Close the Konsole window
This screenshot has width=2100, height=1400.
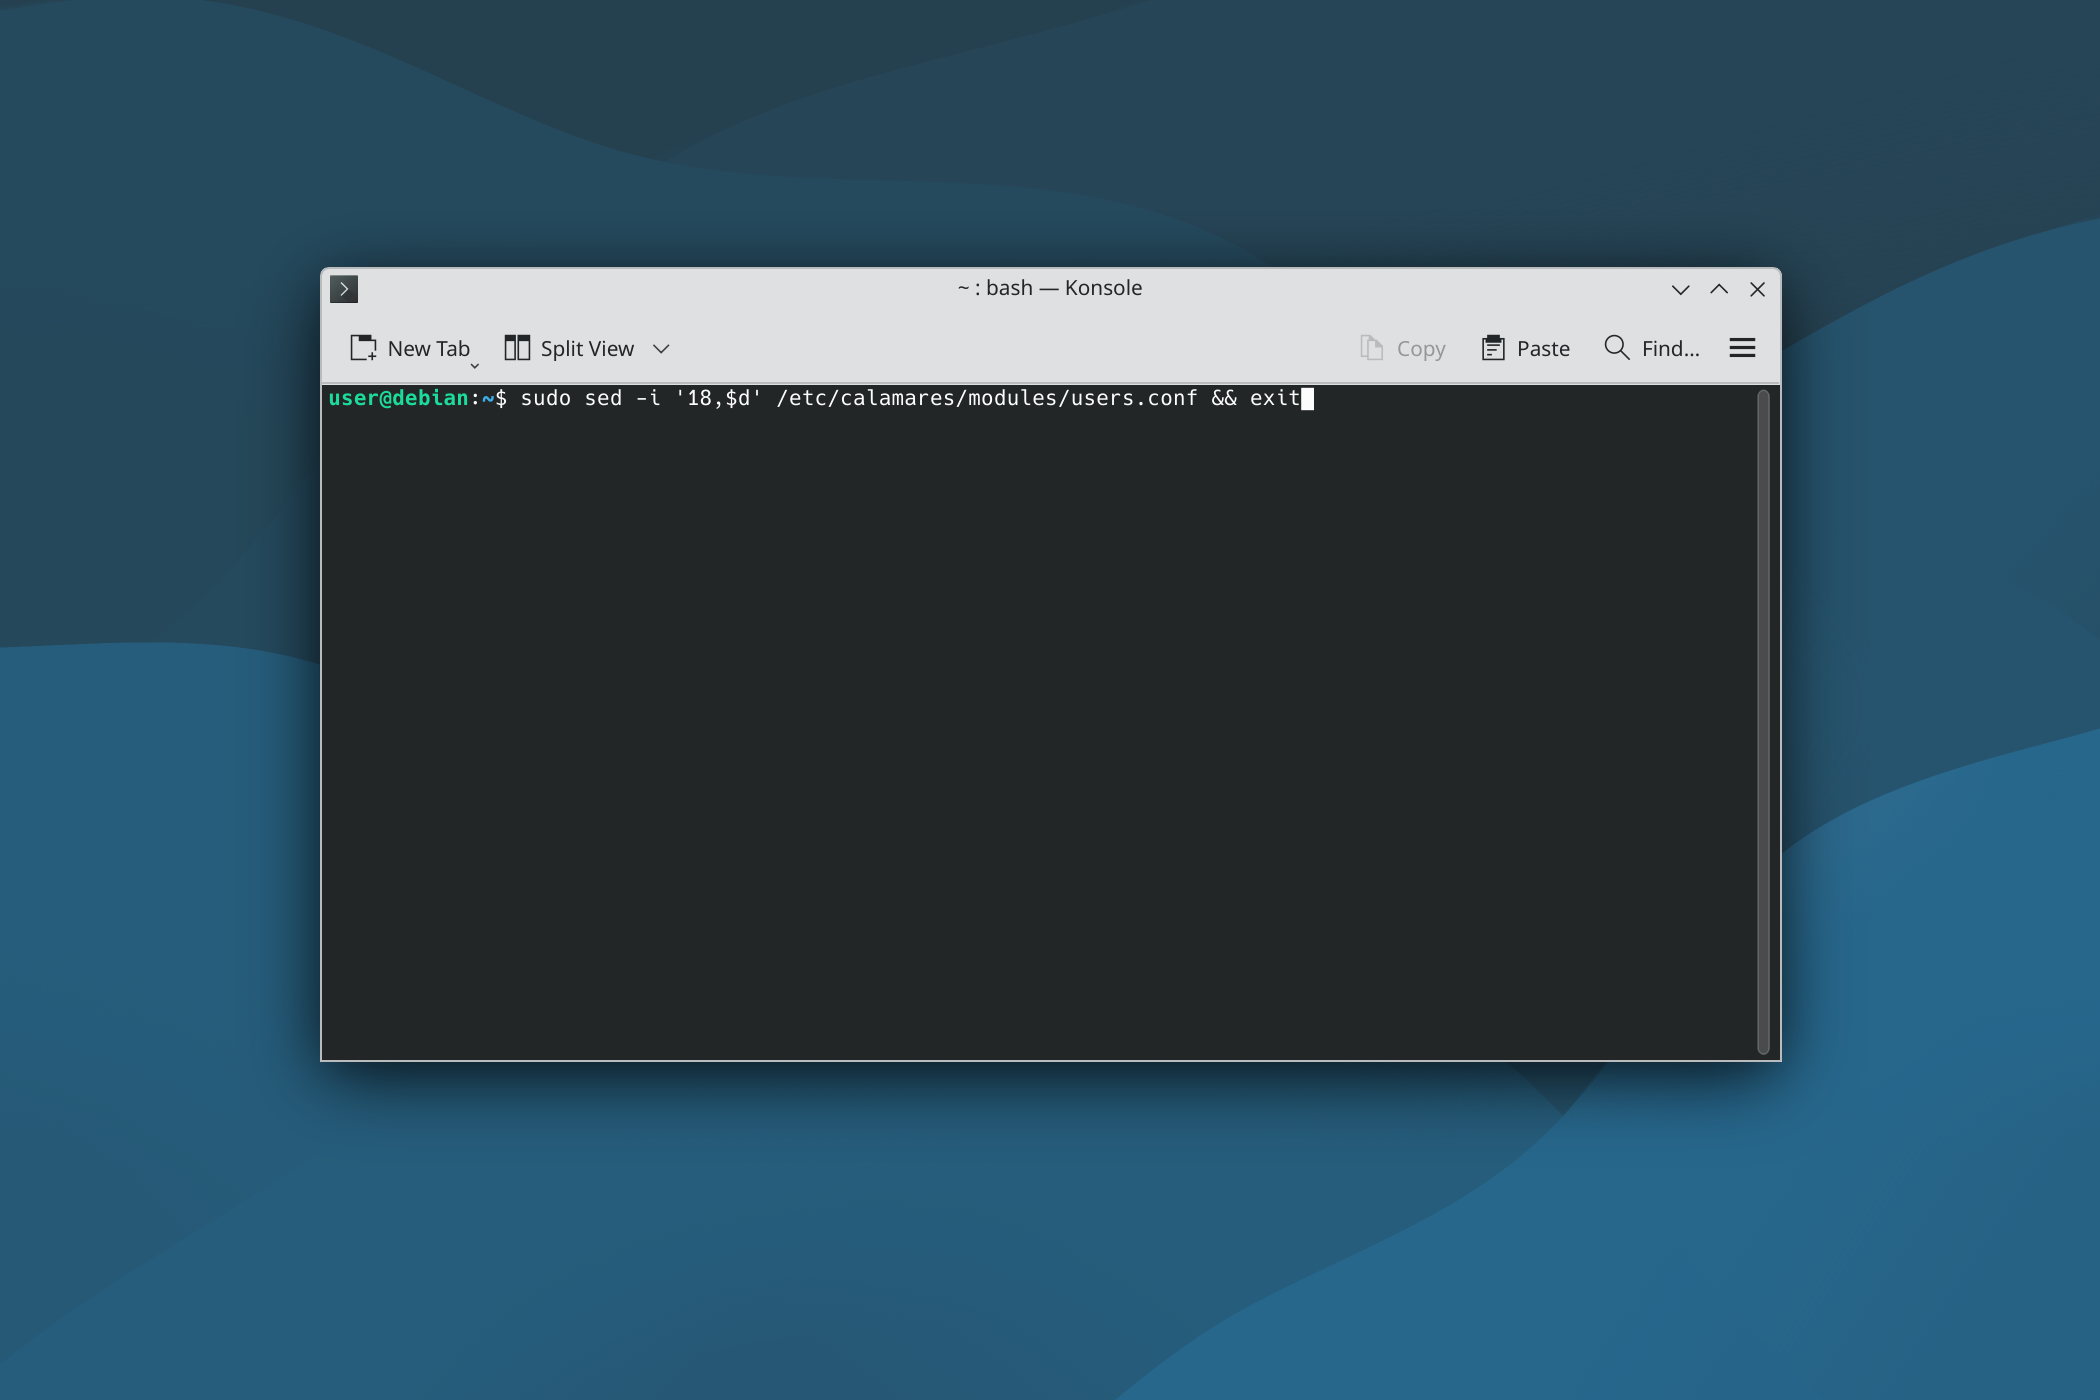point(1757,289)
